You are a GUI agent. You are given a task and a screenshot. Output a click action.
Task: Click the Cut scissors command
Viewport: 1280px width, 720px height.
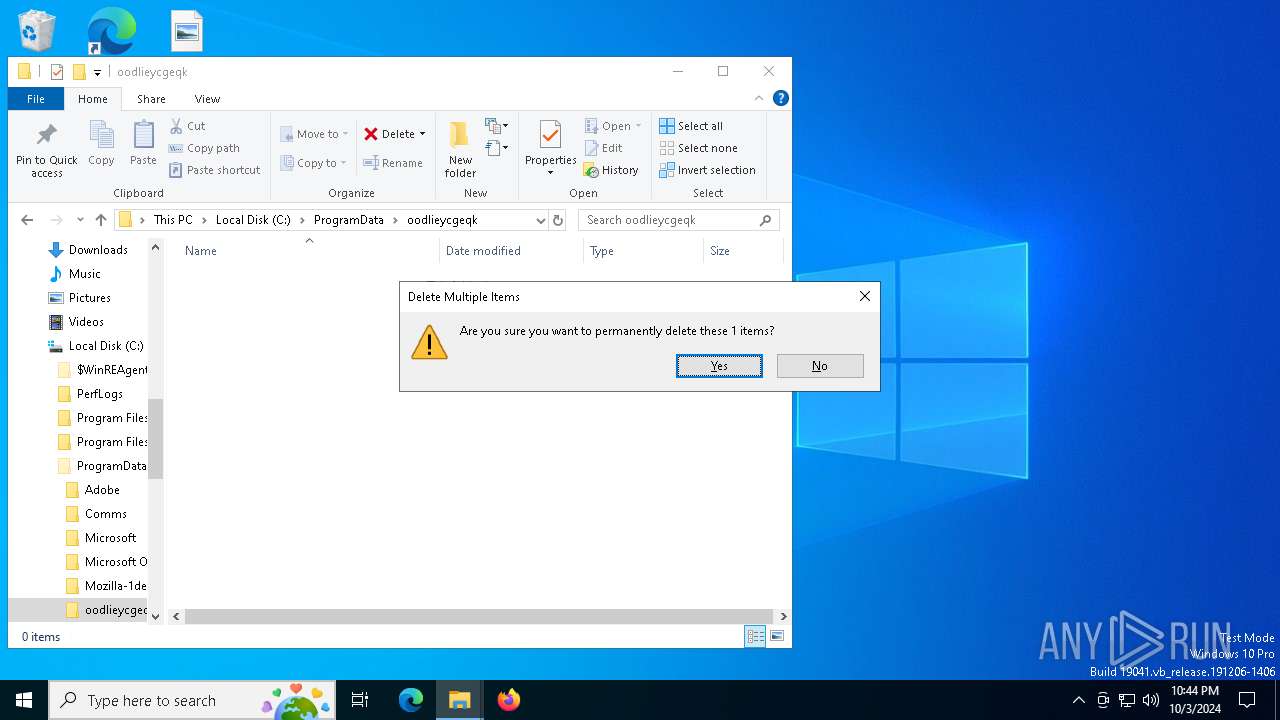[x=187, y=126]
